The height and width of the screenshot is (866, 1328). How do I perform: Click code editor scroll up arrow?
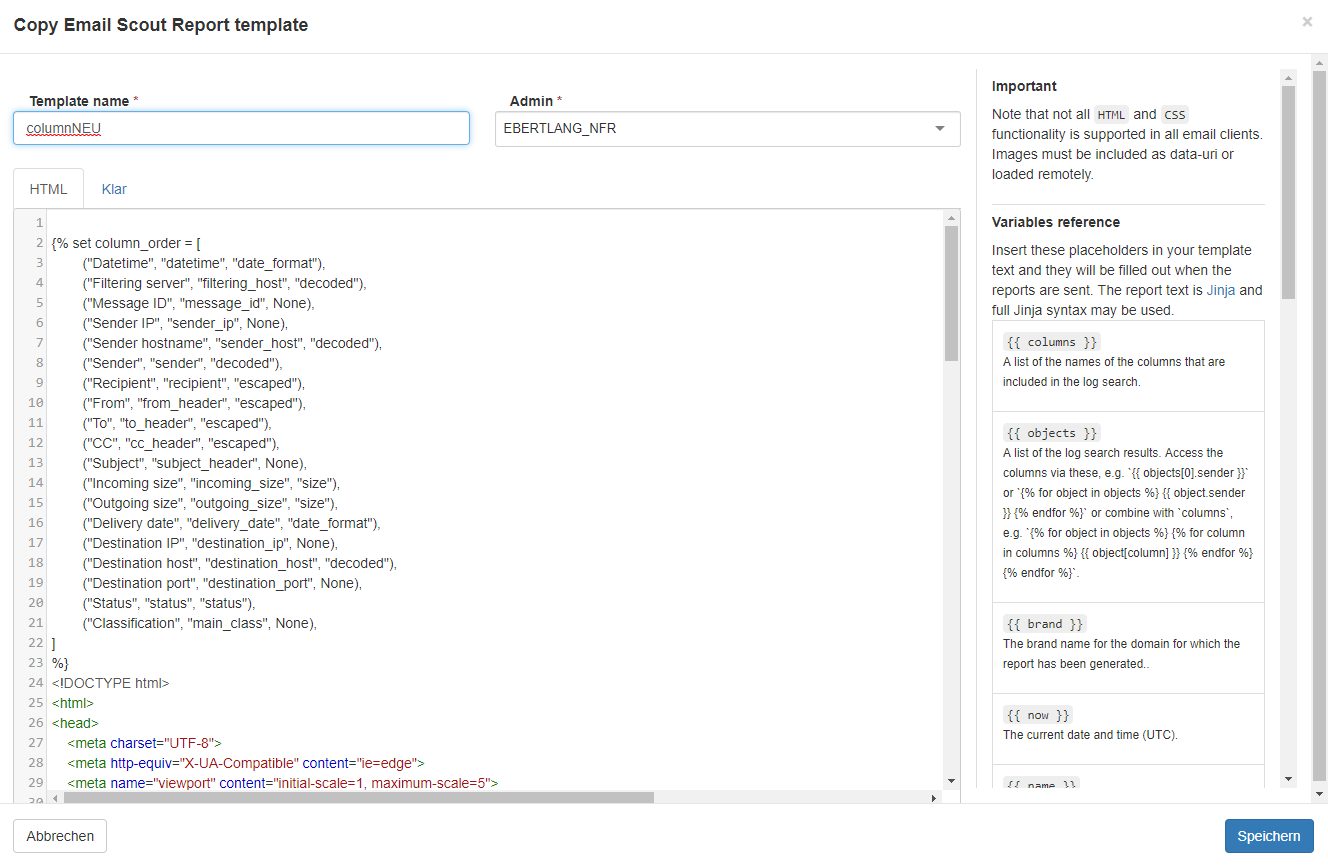[x=951, y=218]
